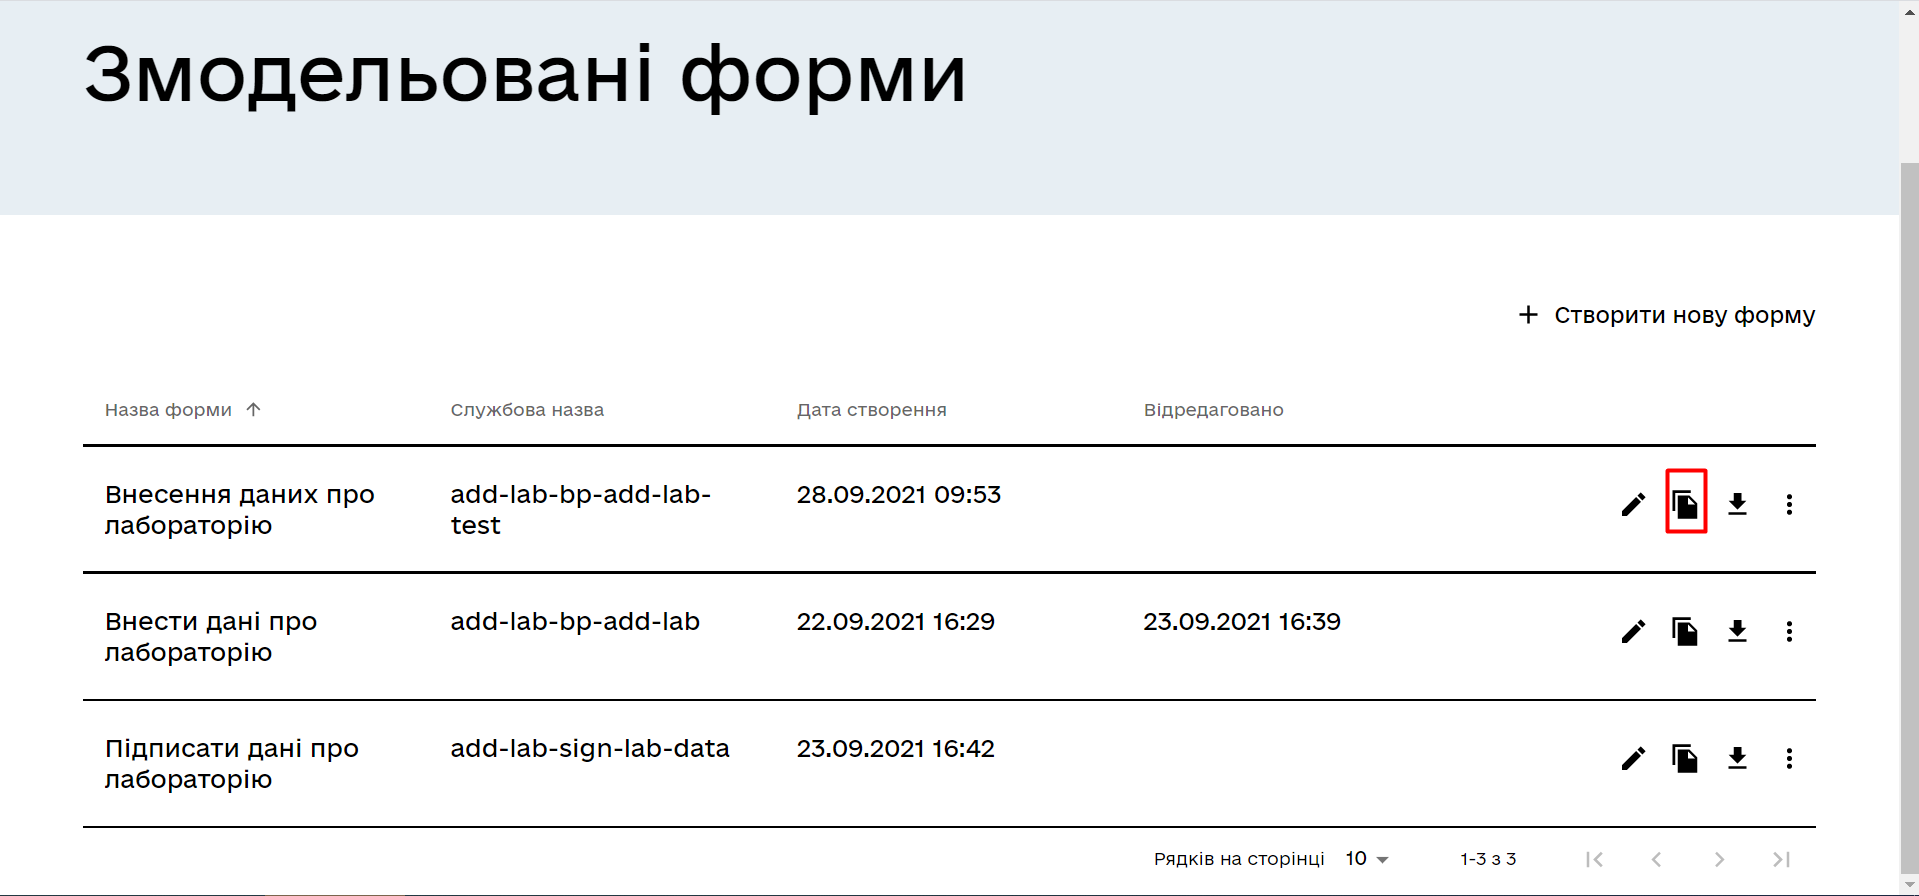Image resolution: width=1919 pixels, height=896 pixels.
Task: Copy the add-lab-sign-lab-data form
Action: click(x=1685, y=758)
